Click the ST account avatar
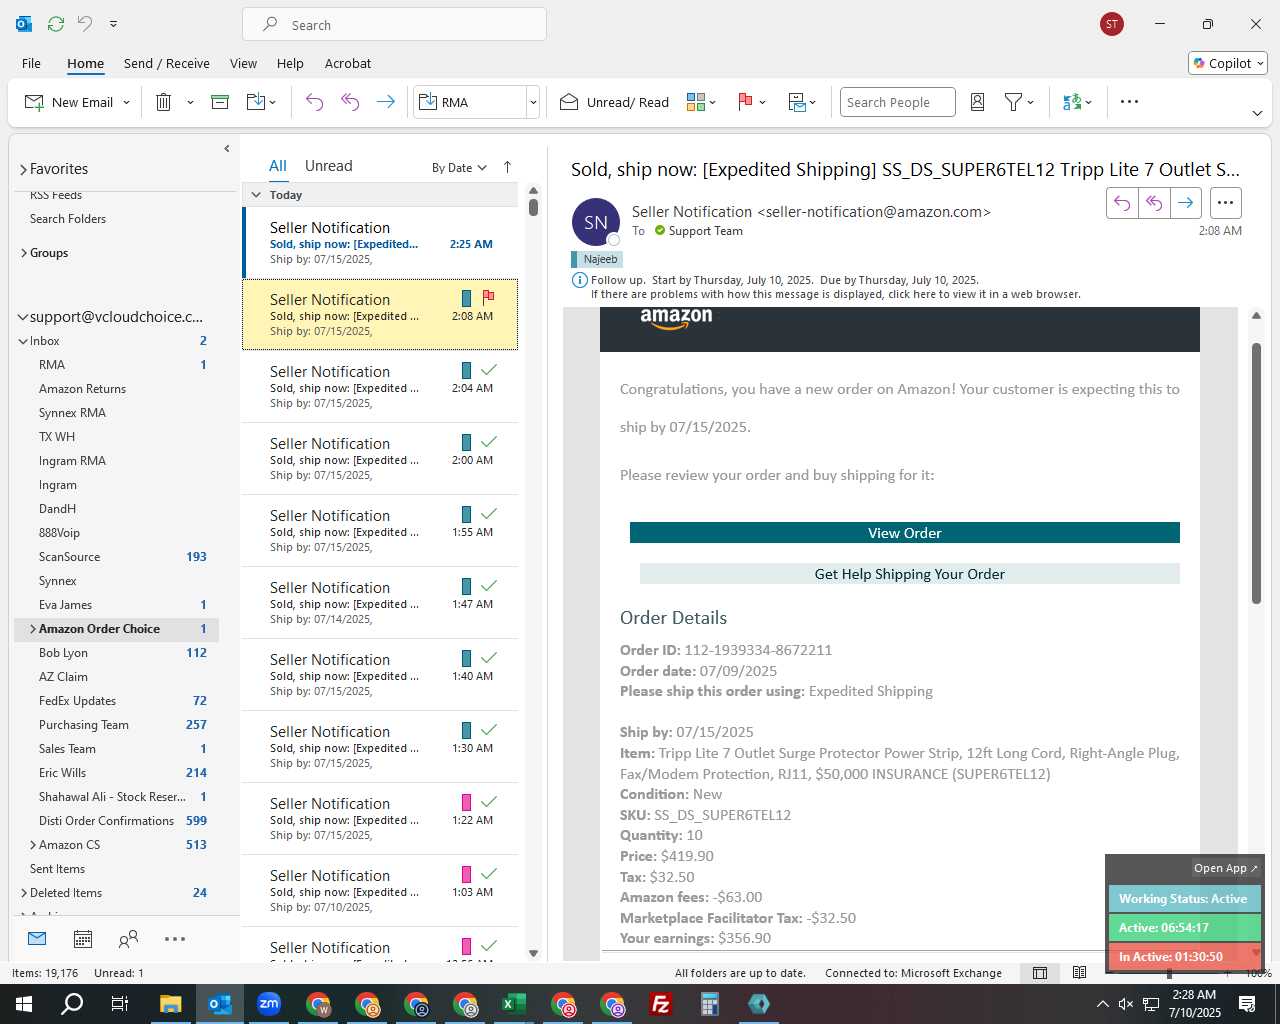Image resolution: width=1280 pixels, height=1024 pixels. [1111, 24]
